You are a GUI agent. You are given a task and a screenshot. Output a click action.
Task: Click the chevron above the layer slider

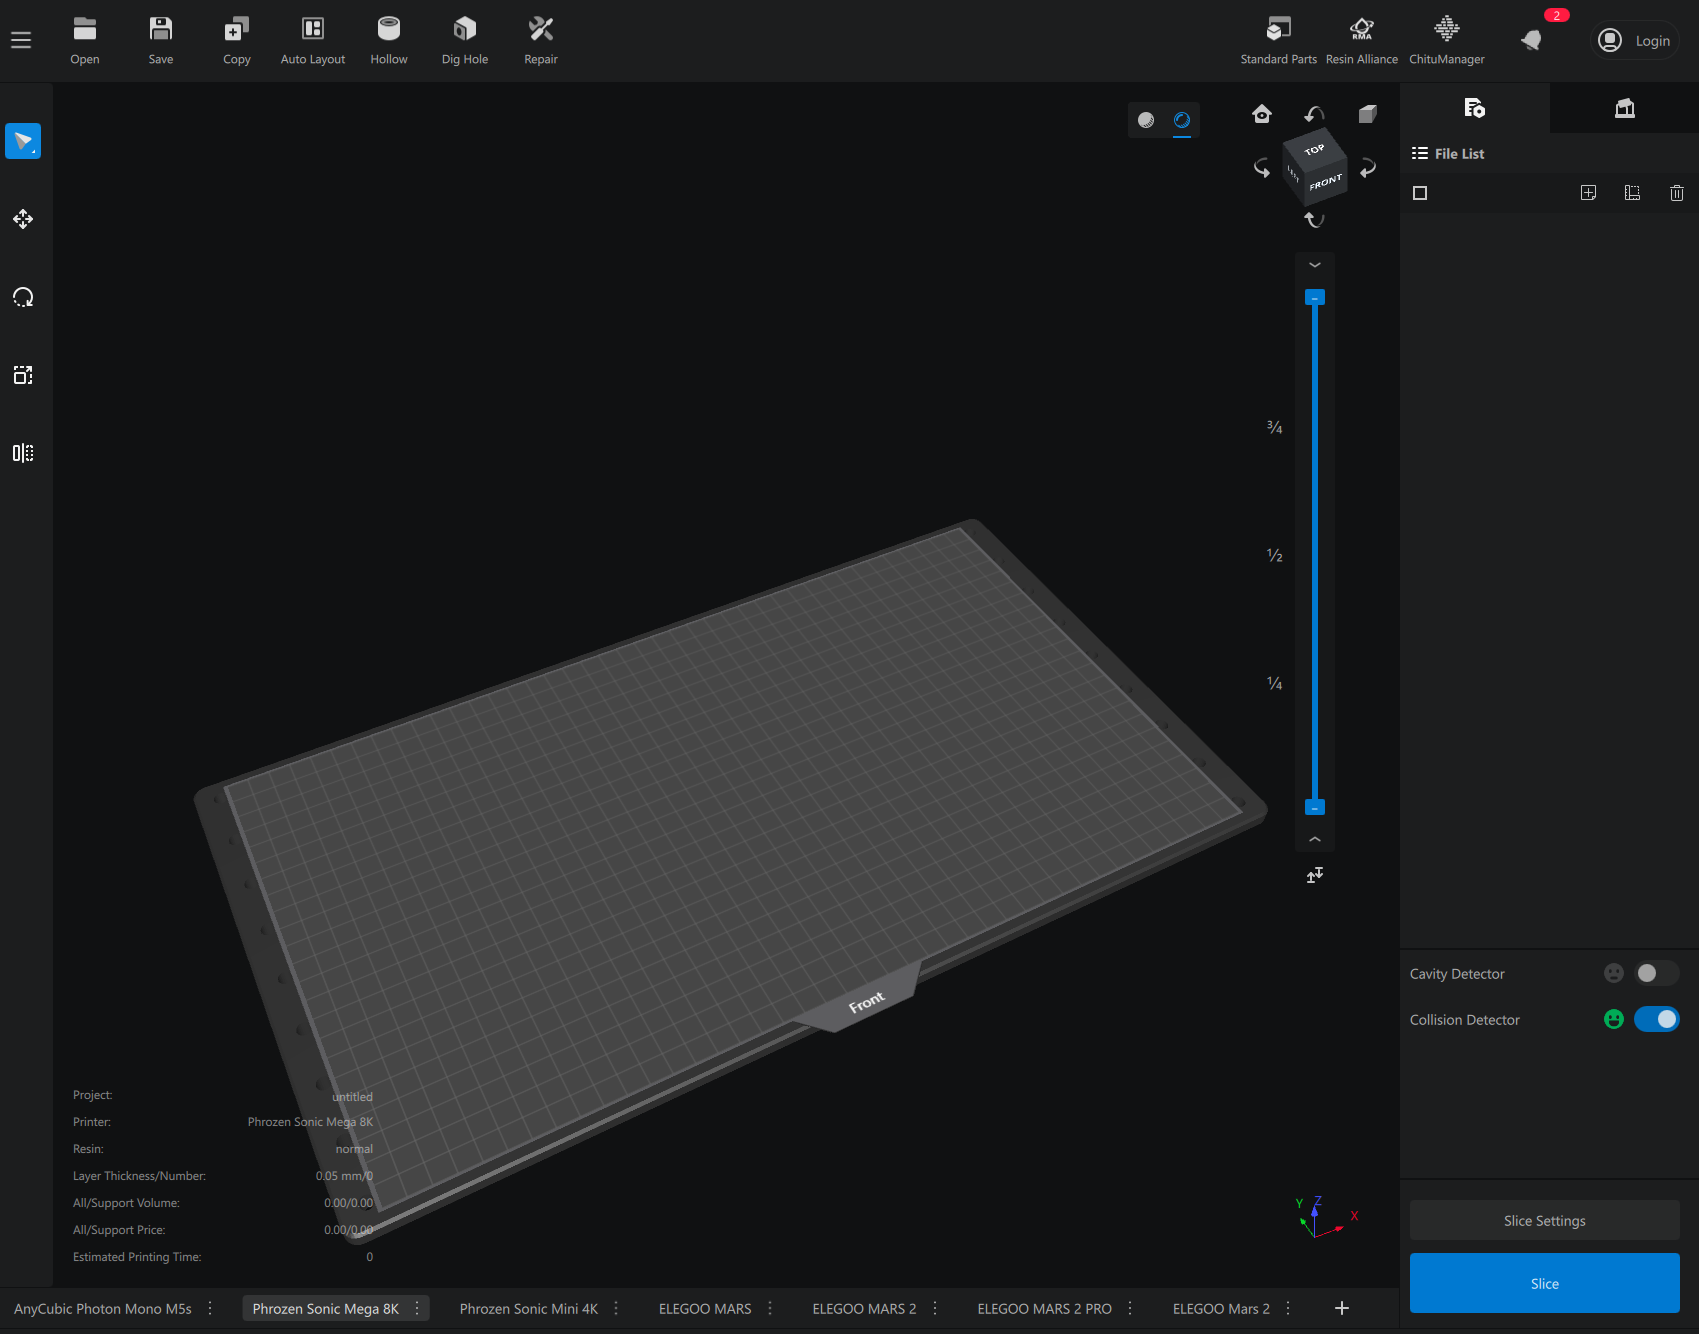pyautogui.click(x=1315, y=265)
